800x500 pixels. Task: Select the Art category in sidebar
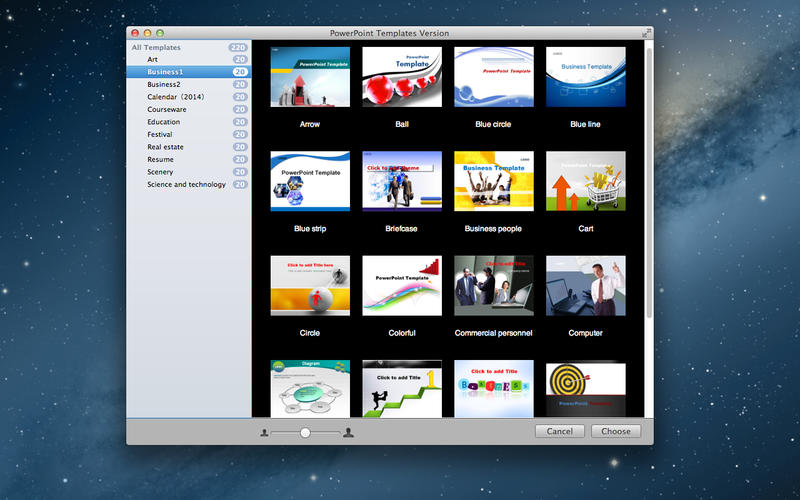[x=153, y=60]
